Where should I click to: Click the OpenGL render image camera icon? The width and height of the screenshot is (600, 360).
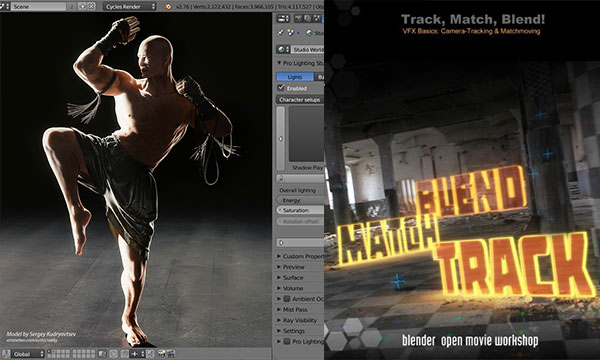(x=161, y=354)
